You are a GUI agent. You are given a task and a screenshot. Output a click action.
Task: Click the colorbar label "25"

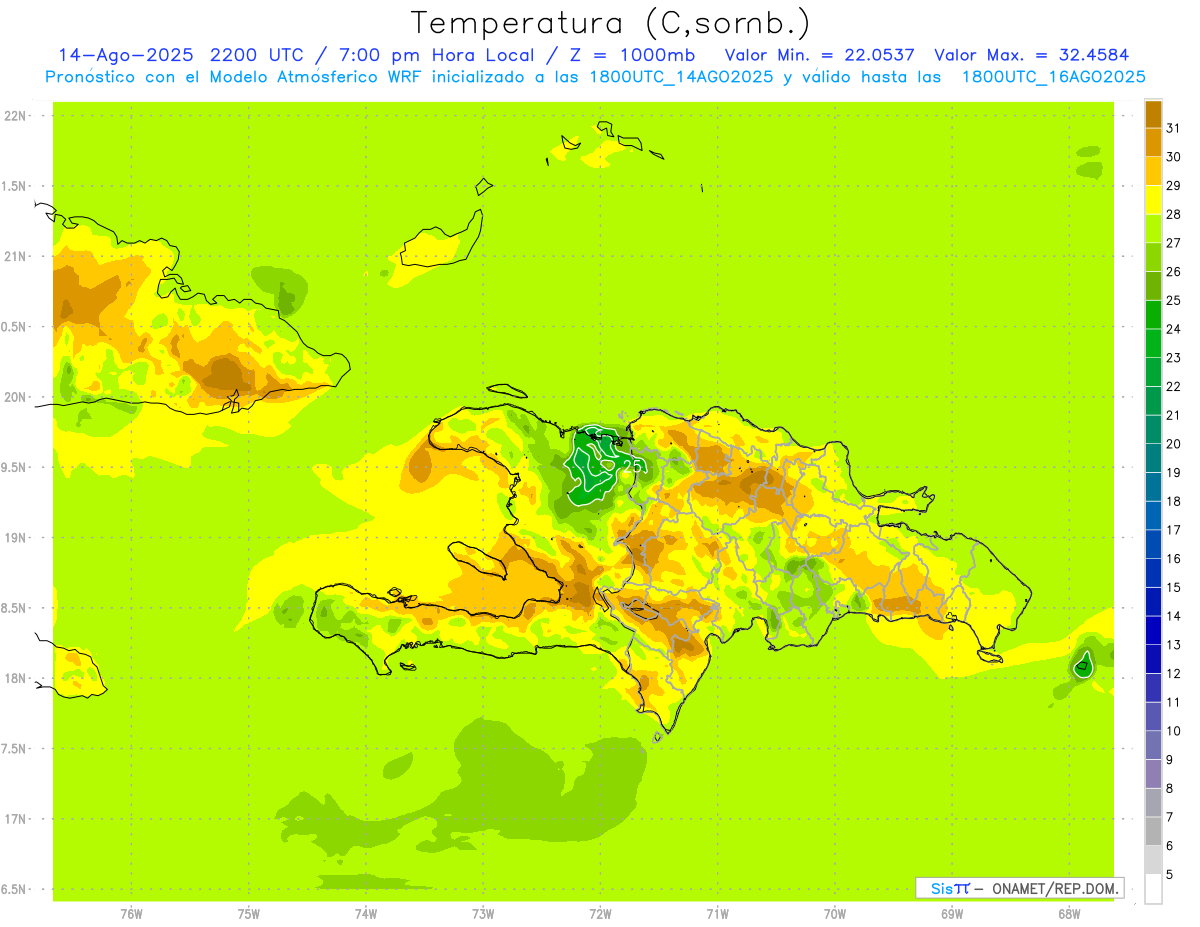coord(1174,300)
